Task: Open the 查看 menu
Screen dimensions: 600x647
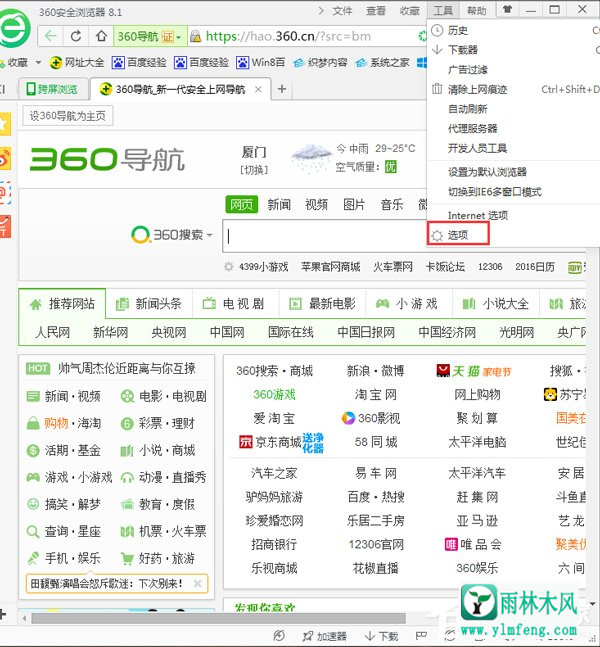Action: click(376, 10)
